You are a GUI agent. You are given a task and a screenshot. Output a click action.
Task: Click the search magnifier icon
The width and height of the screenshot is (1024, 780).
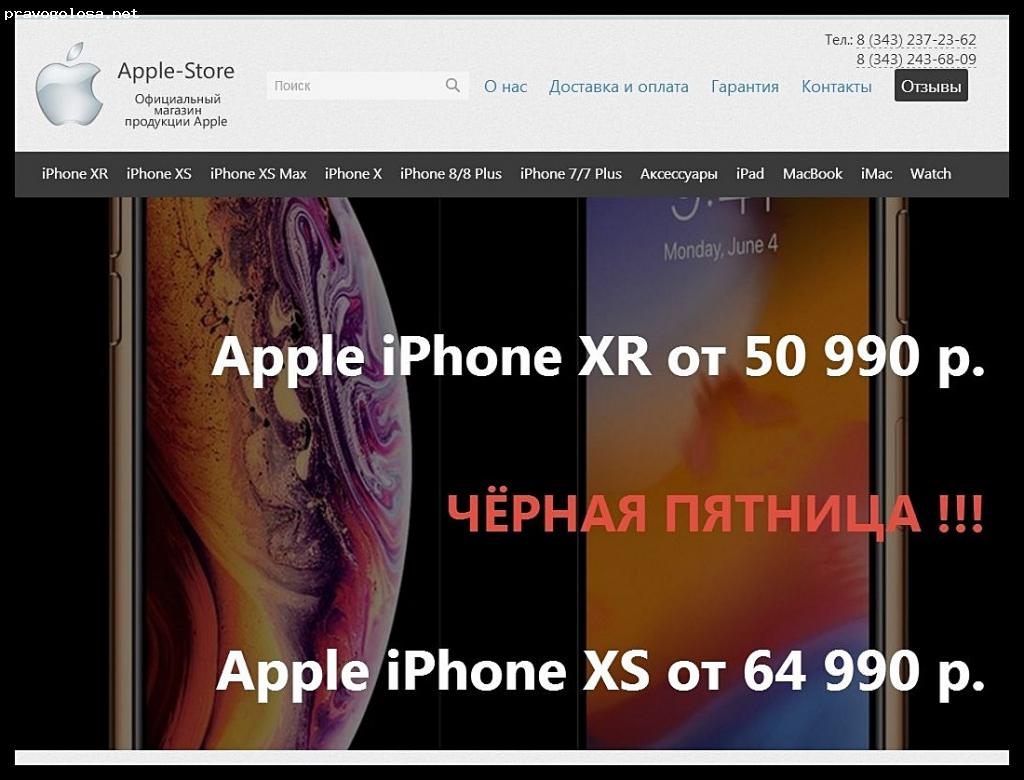coord(453,86)
